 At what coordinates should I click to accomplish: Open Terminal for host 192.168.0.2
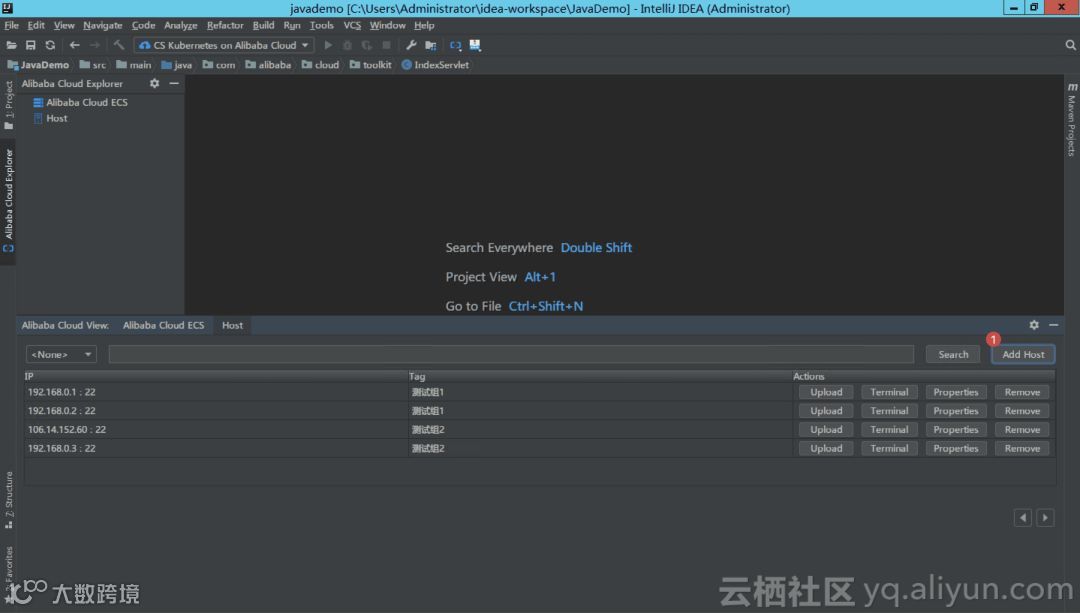889,411
